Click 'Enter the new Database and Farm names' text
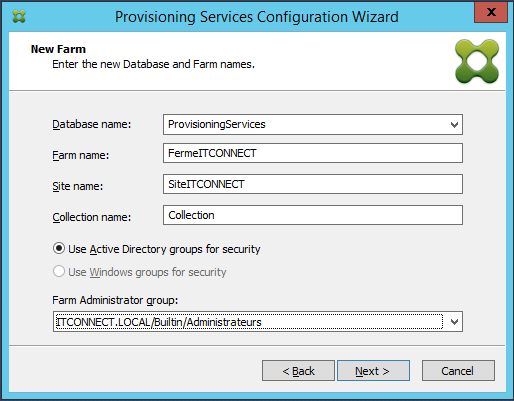514x401 pixels. click(x=153, y=64)
